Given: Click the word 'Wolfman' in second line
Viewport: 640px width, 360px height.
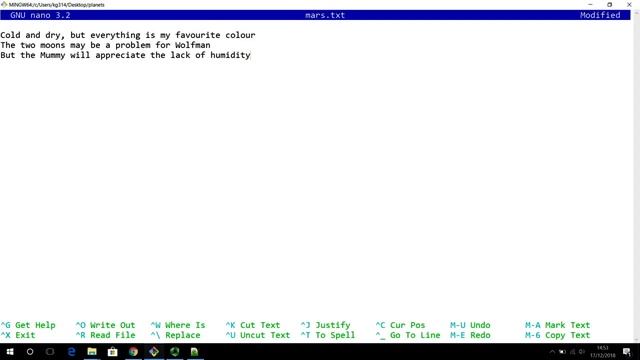Looking at the screenshot, I should pyautogui.click(x=193, y=45).
